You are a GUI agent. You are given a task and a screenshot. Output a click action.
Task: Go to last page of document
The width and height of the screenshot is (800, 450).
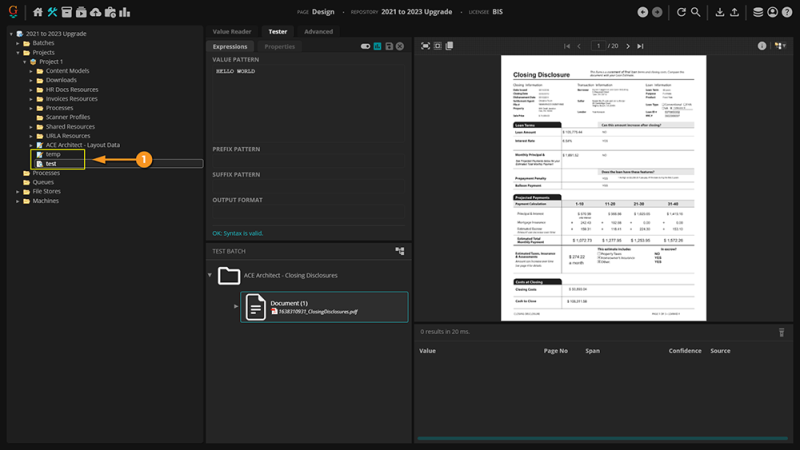tap(640, 46)
